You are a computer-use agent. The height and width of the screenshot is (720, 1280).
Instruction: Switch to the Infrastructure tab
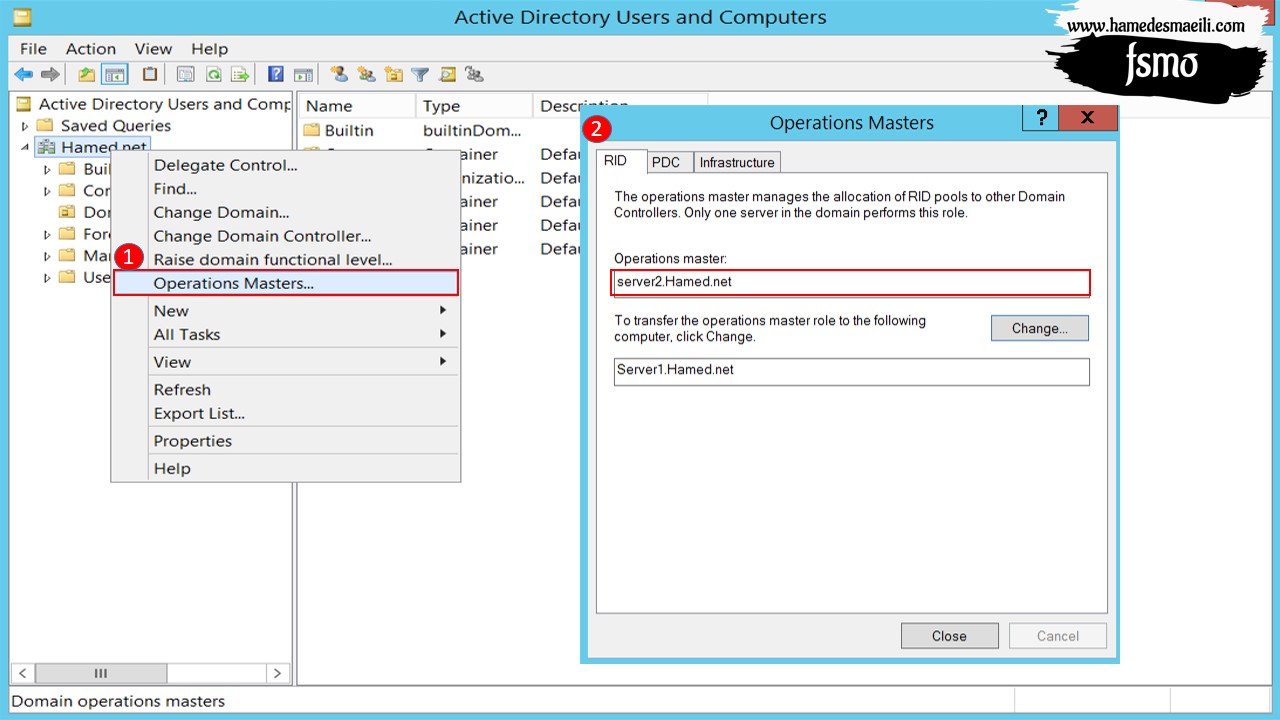(737, 162)
